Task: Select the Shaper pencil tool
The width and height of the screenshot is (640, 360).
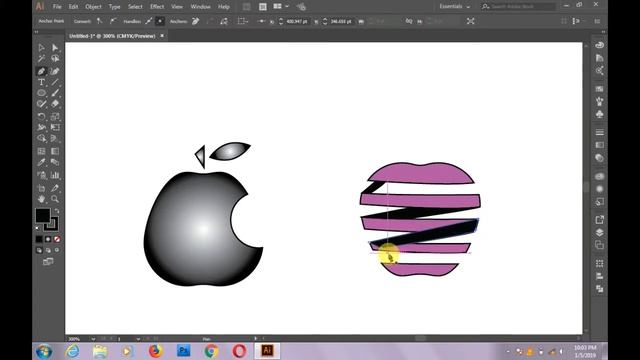Action: [42, 104]
